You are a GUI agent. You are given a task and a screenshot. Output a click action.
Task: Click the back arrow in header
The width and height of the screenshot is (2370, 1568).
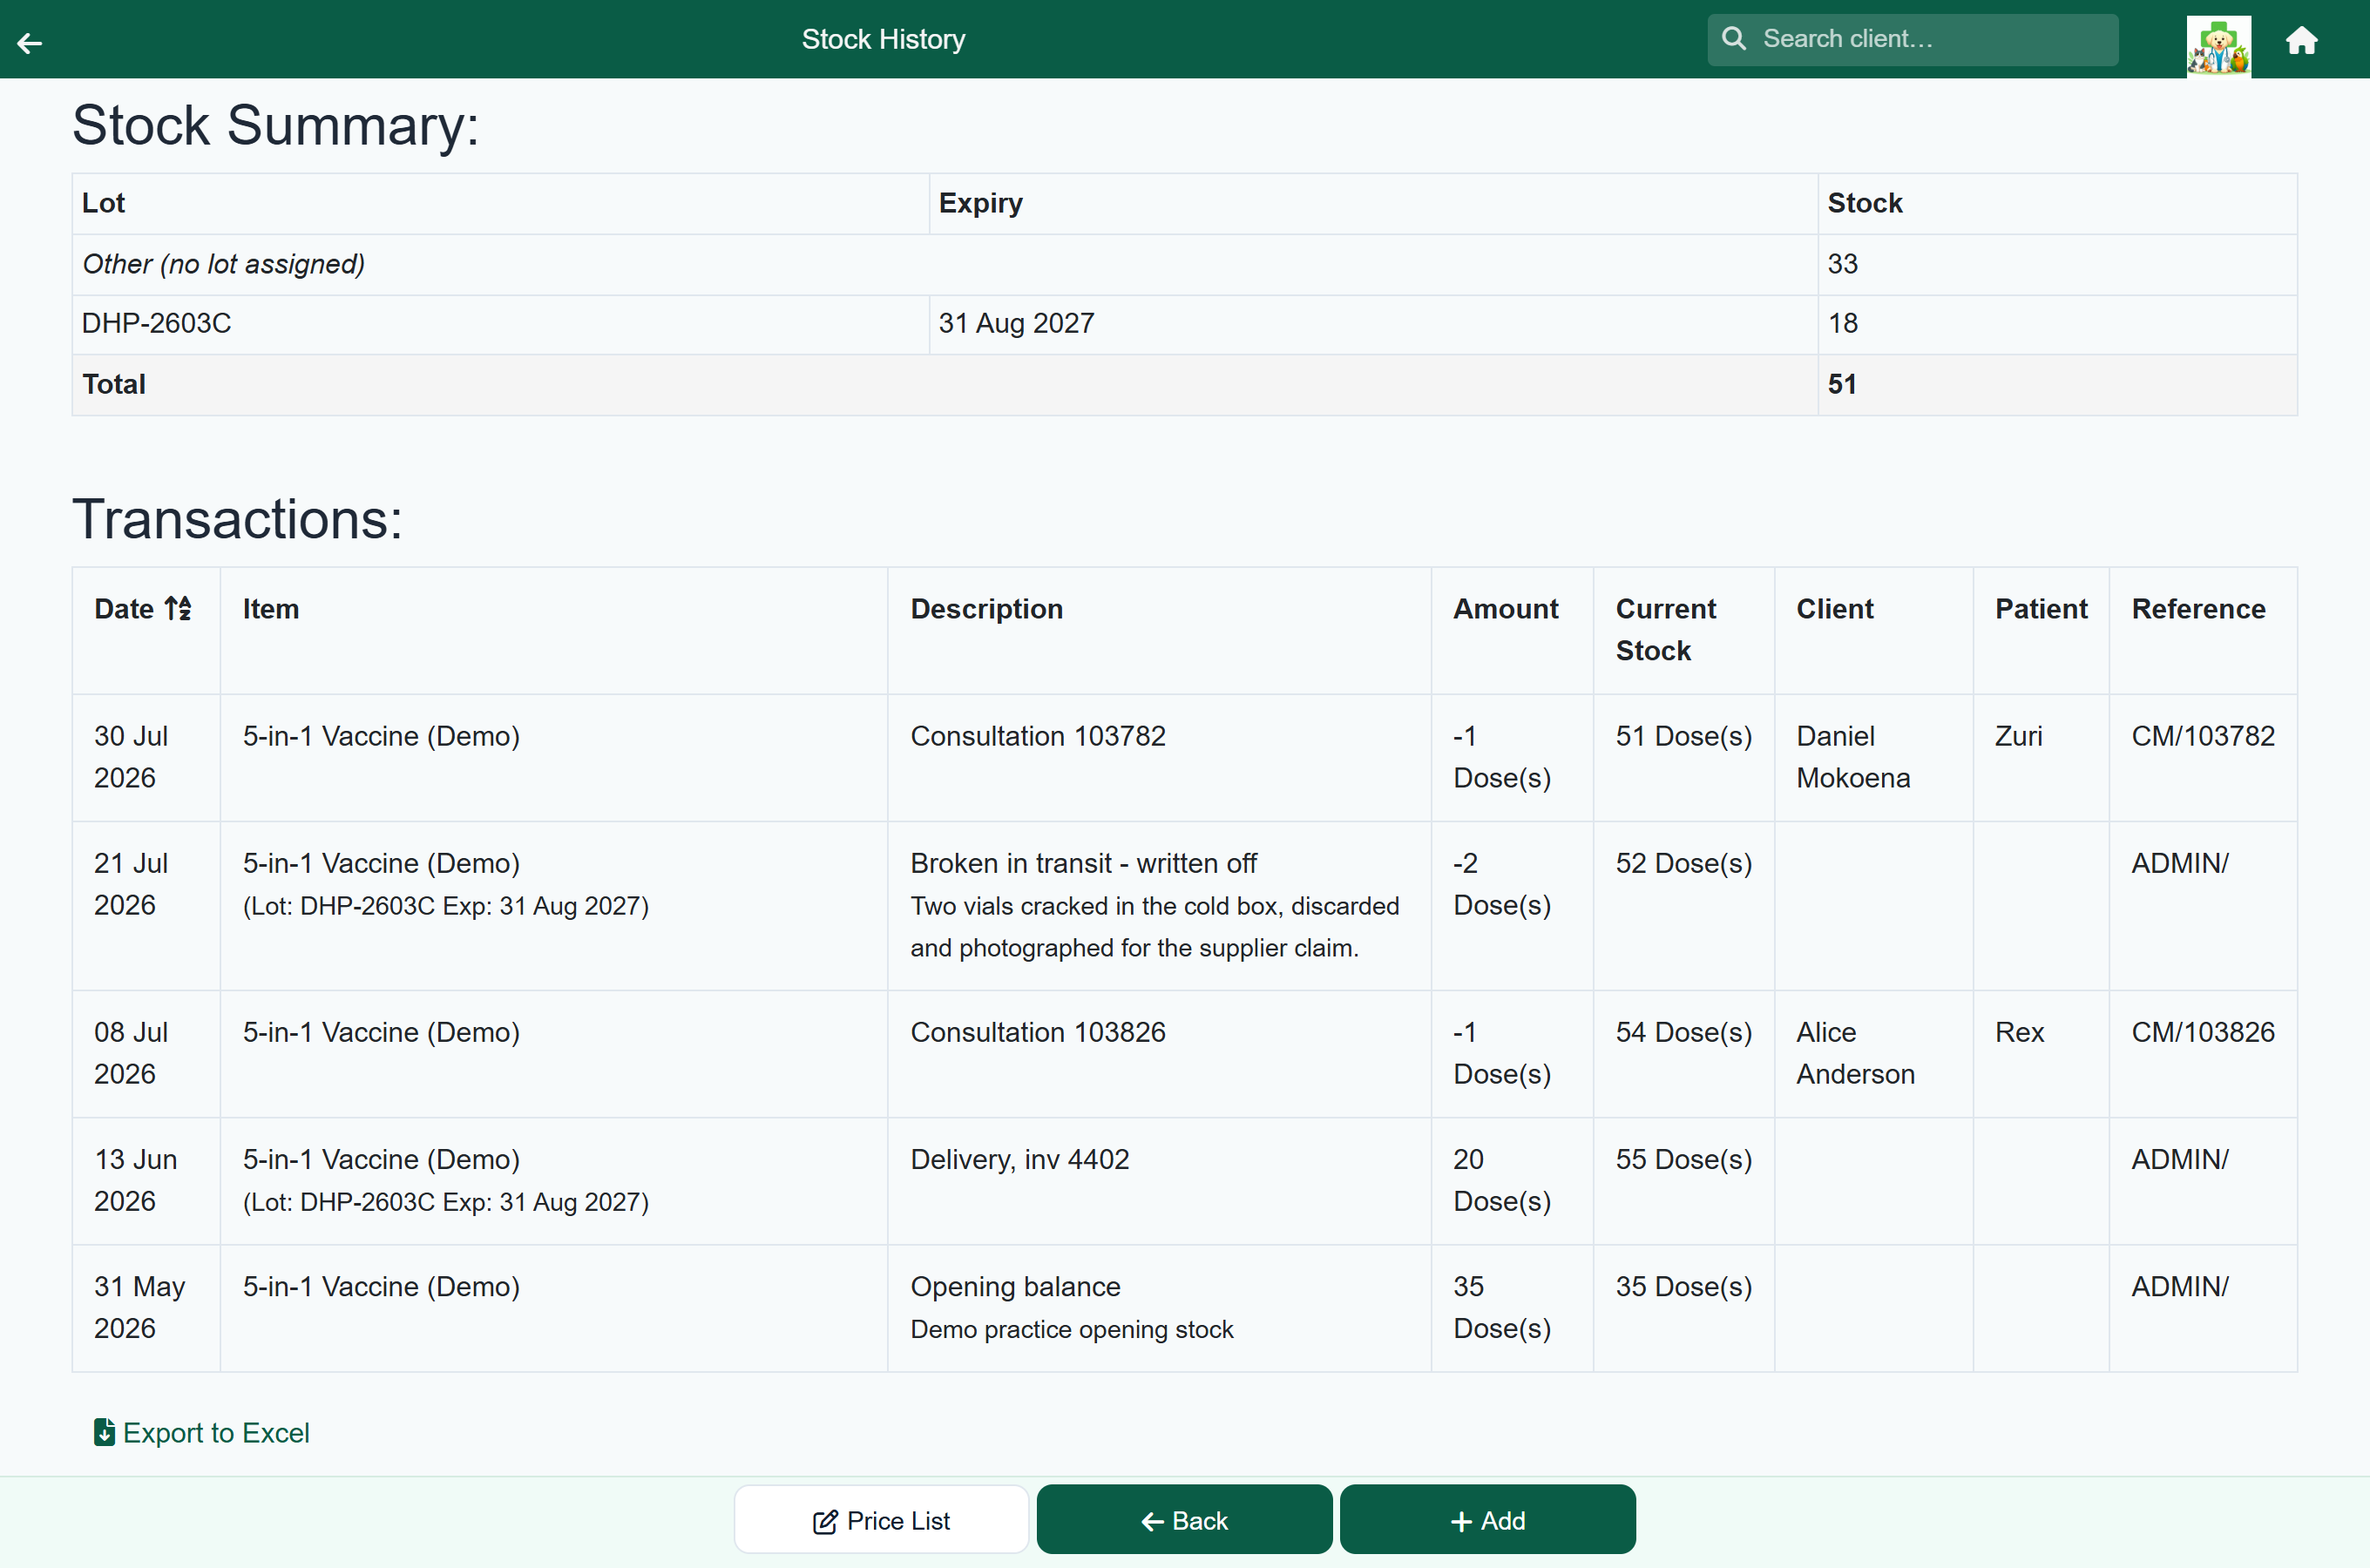pyautogui.click(x=30, y=42)
